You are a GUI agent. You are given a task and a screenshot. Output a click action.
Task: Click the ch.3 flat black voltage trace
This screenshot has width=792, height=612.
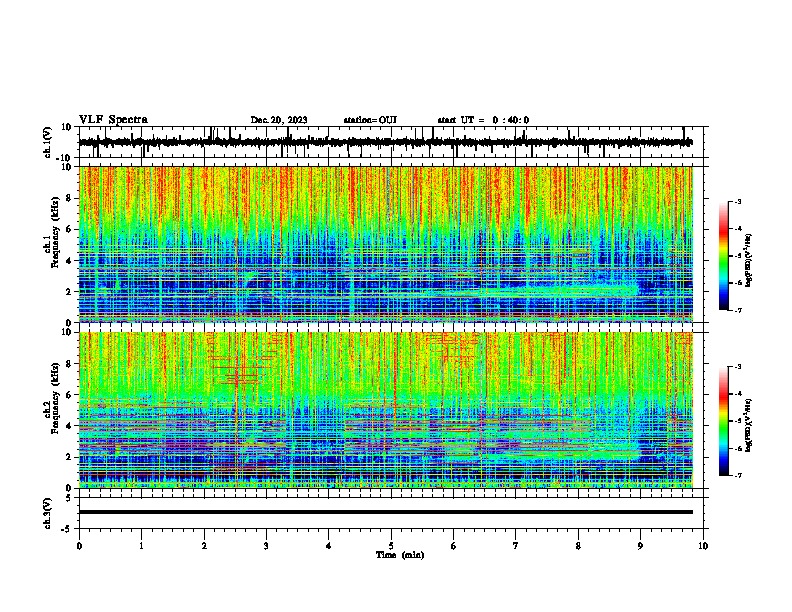386,512
